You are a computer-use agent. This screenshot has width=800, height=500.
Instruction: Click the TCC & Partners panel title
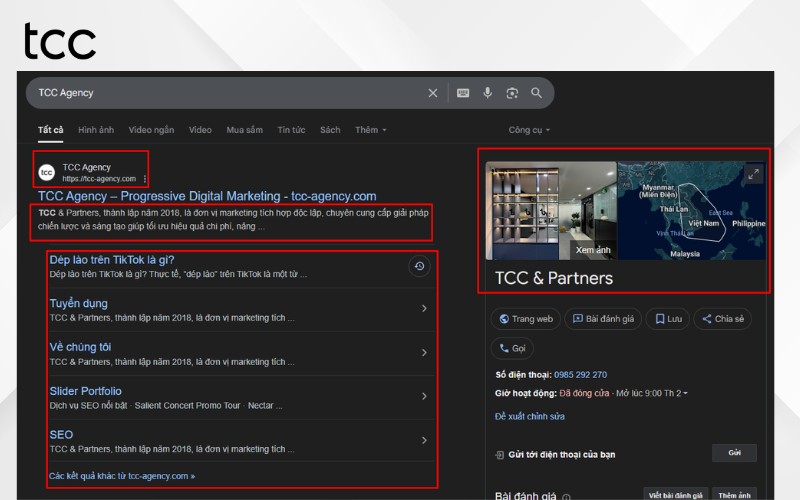554,278
